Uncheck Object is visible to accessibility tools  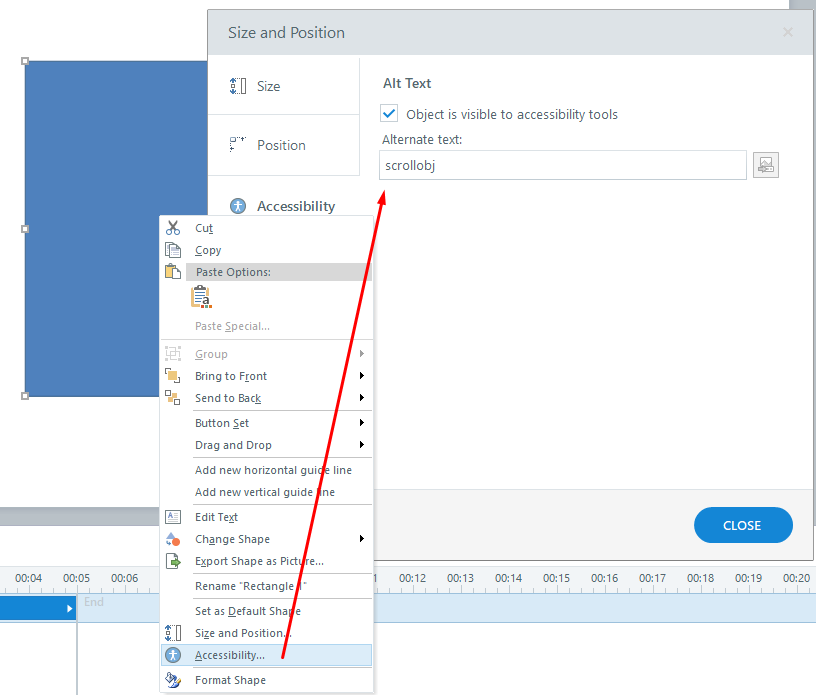point(389,113)
